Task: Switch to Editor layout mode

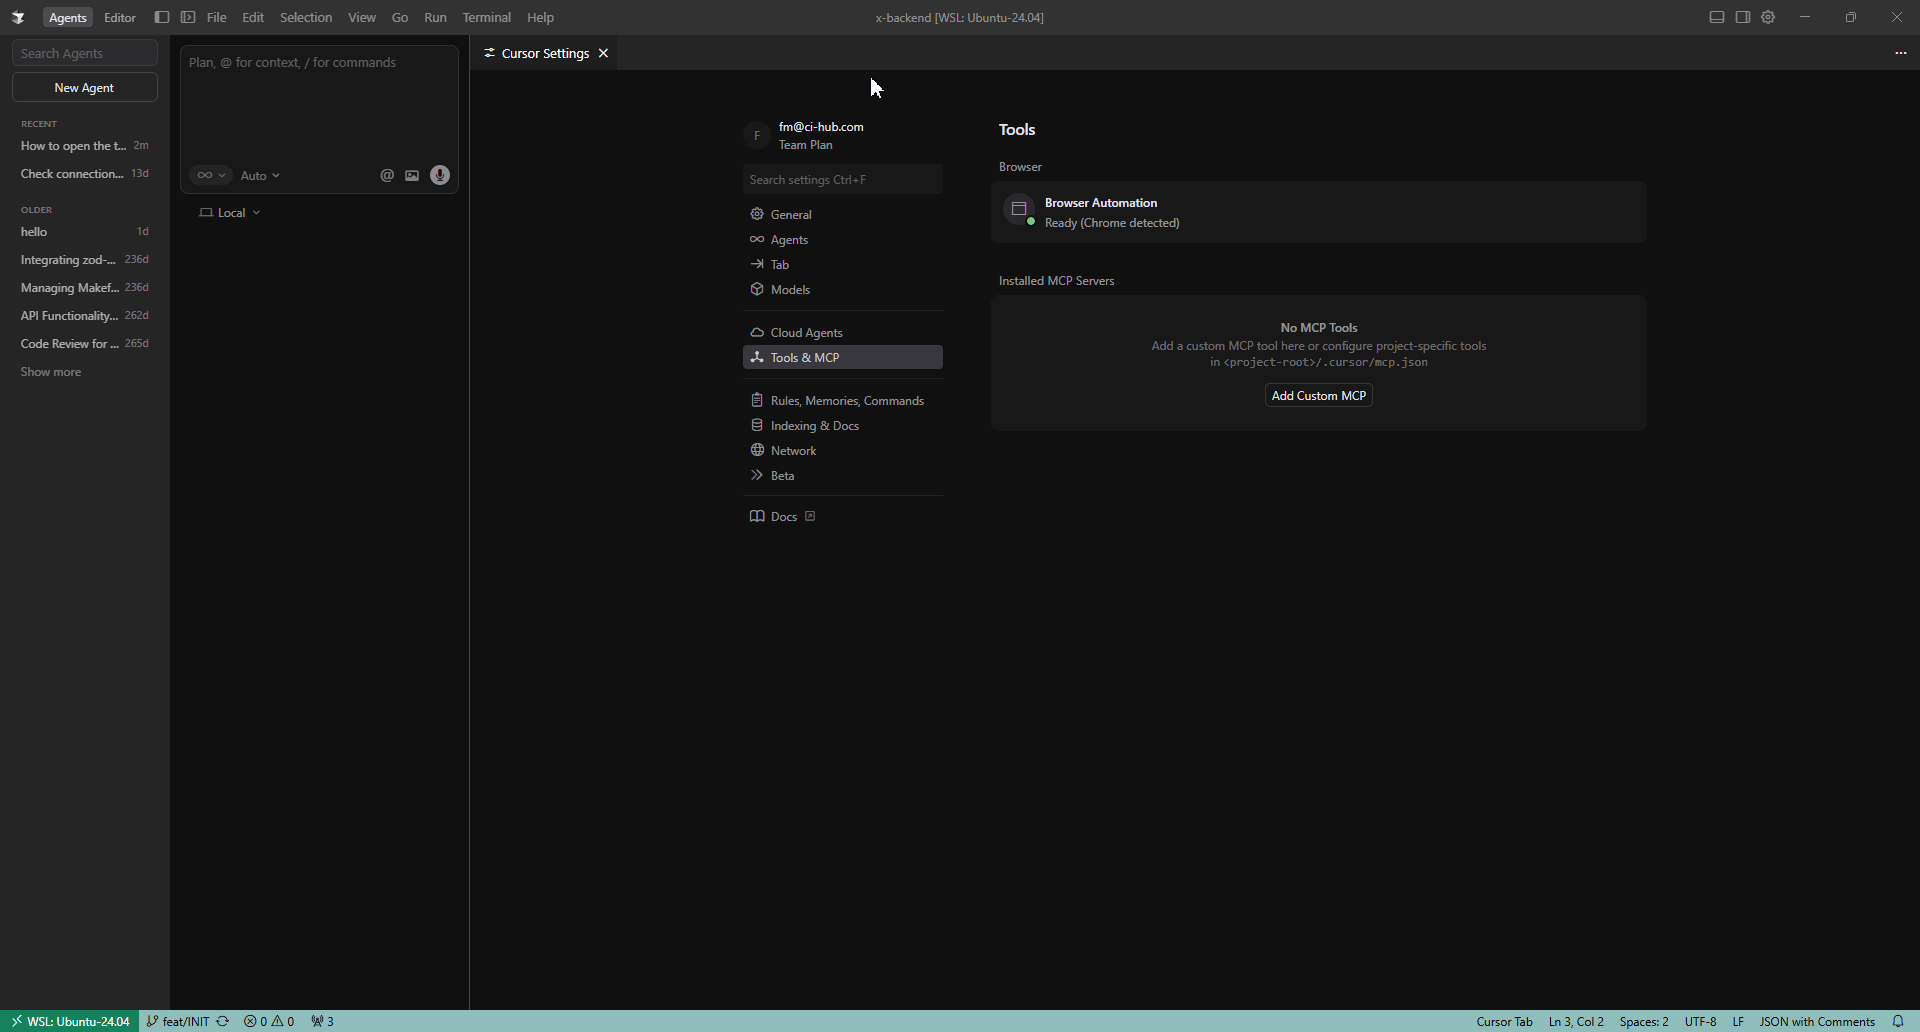Action: click(120, 17)
